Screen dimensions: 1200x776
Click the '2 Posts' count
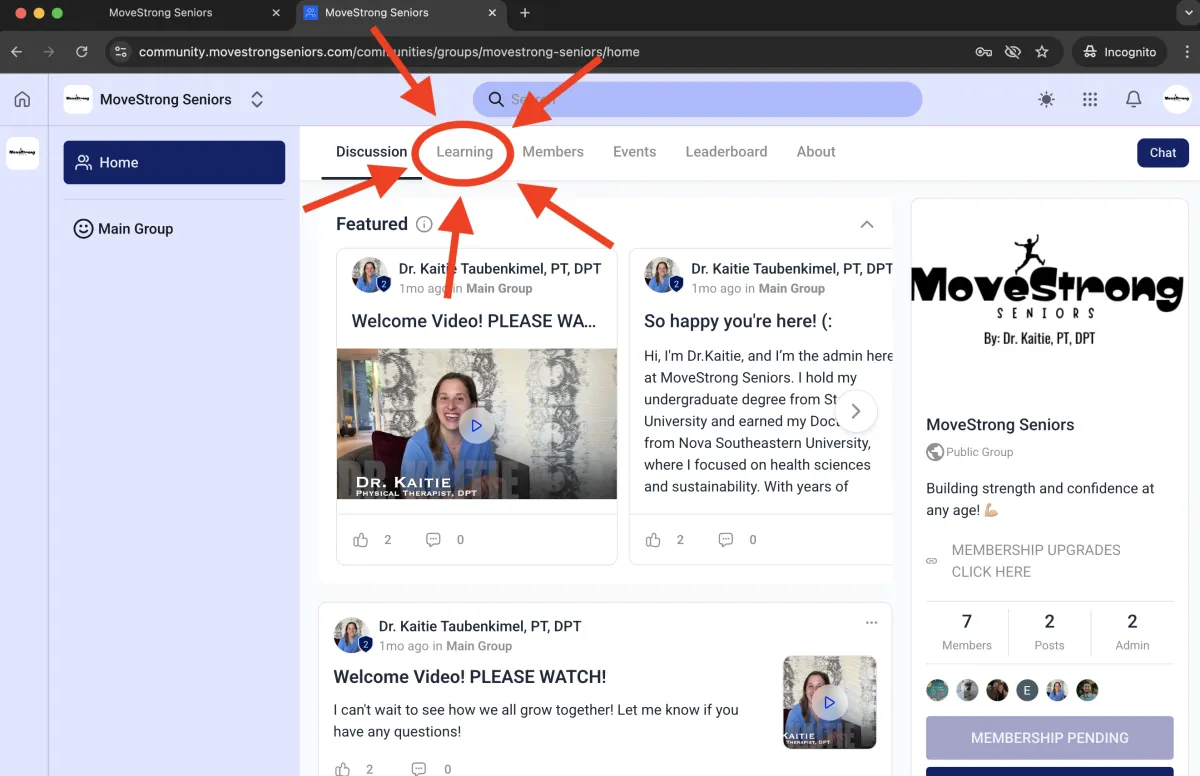(1049, 632)
